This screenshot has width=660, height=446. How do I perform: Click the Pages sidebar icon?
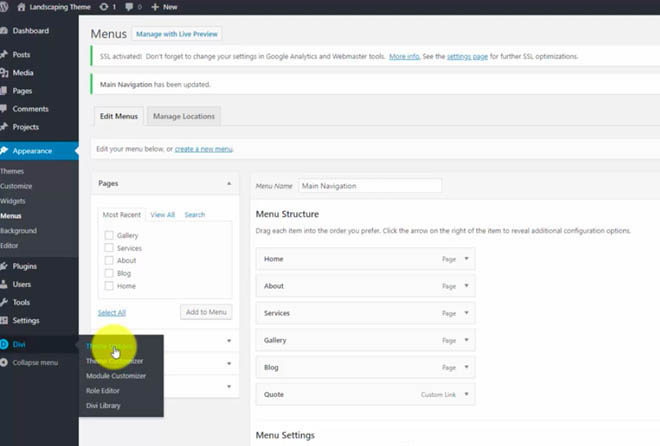(4, 91)
